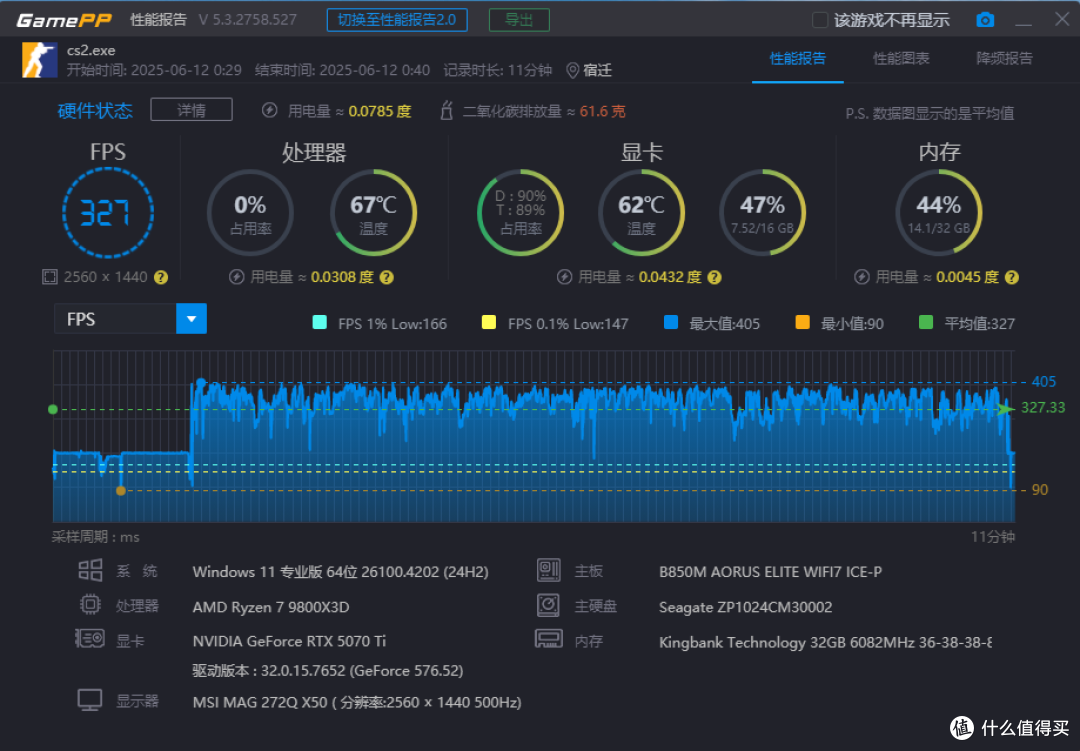1080x751 pixels.
Task: Click the processor chip icon
Action: pyautogui.click(x=90, y=604)
